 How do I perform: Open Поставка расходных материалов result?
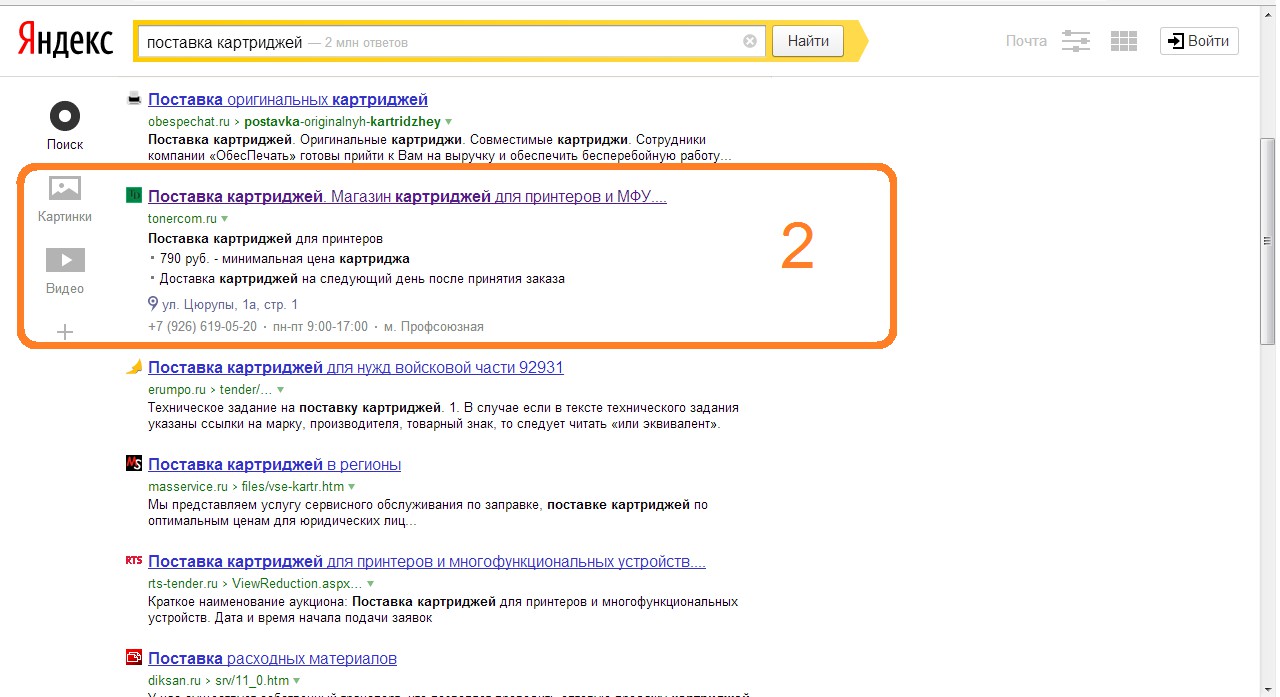point(272,659)
